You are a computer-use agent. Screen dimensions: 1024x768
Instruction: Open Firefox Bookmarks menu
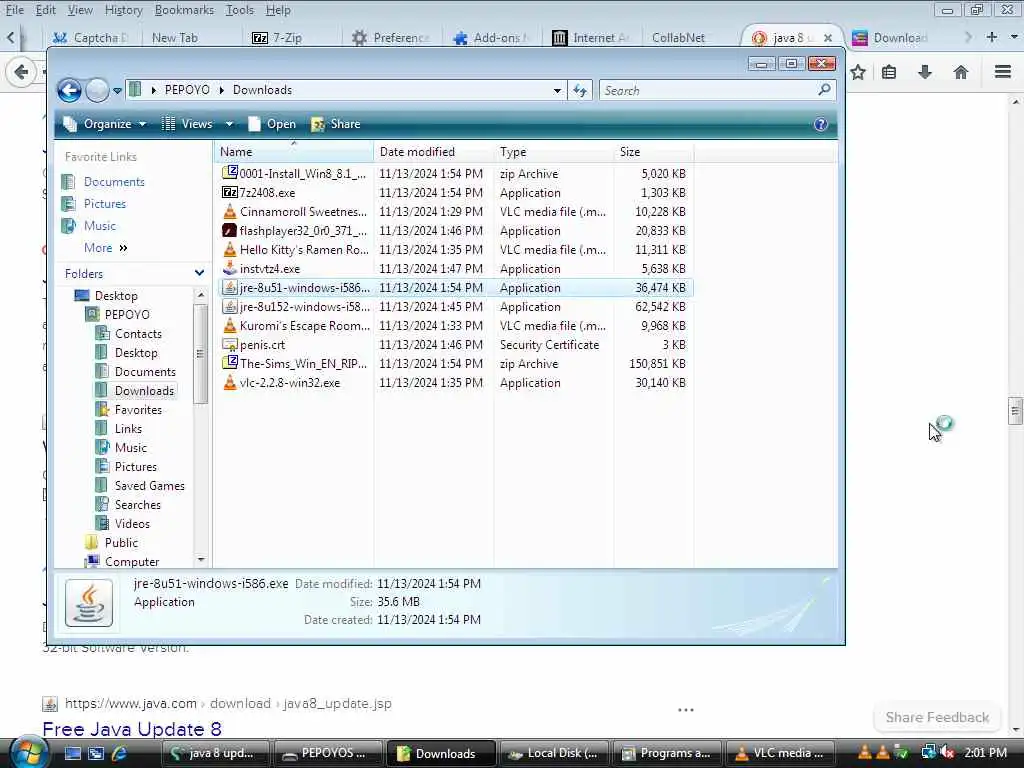pos(184,10)
